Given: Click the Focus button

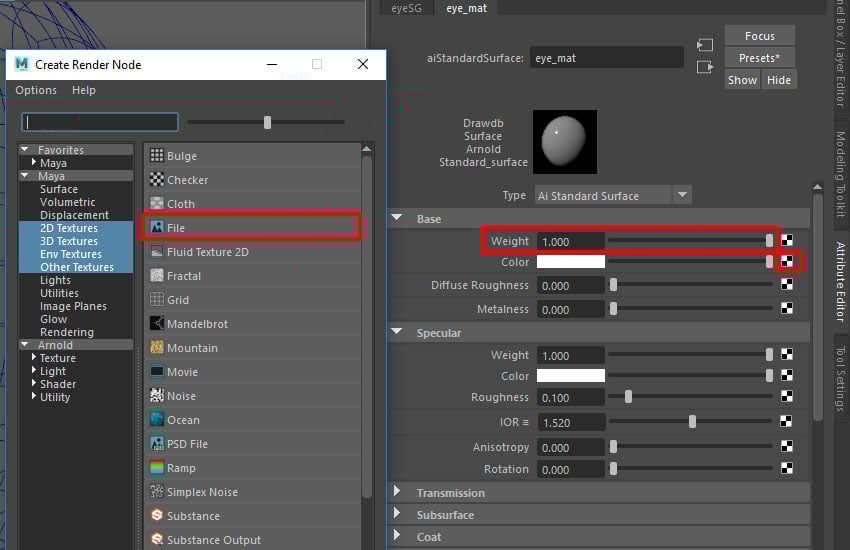Looking at the screenshot, I should [759, 36].
